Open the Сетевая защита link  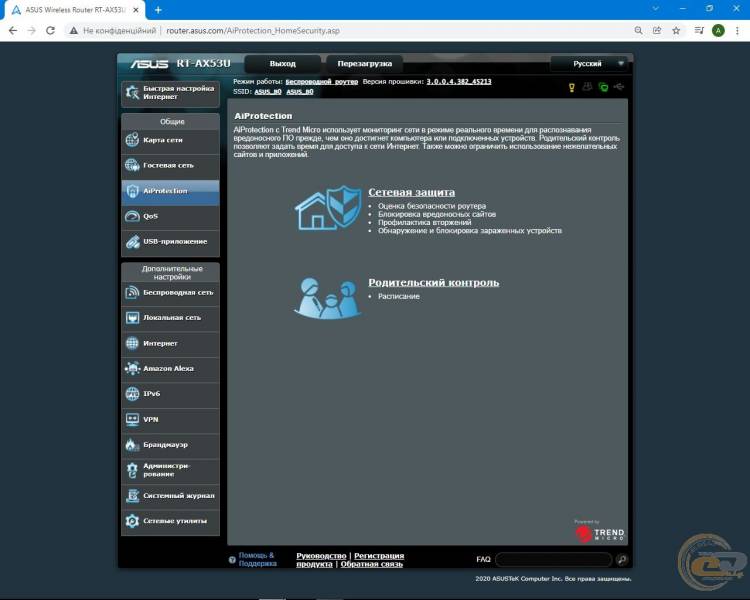411,192
